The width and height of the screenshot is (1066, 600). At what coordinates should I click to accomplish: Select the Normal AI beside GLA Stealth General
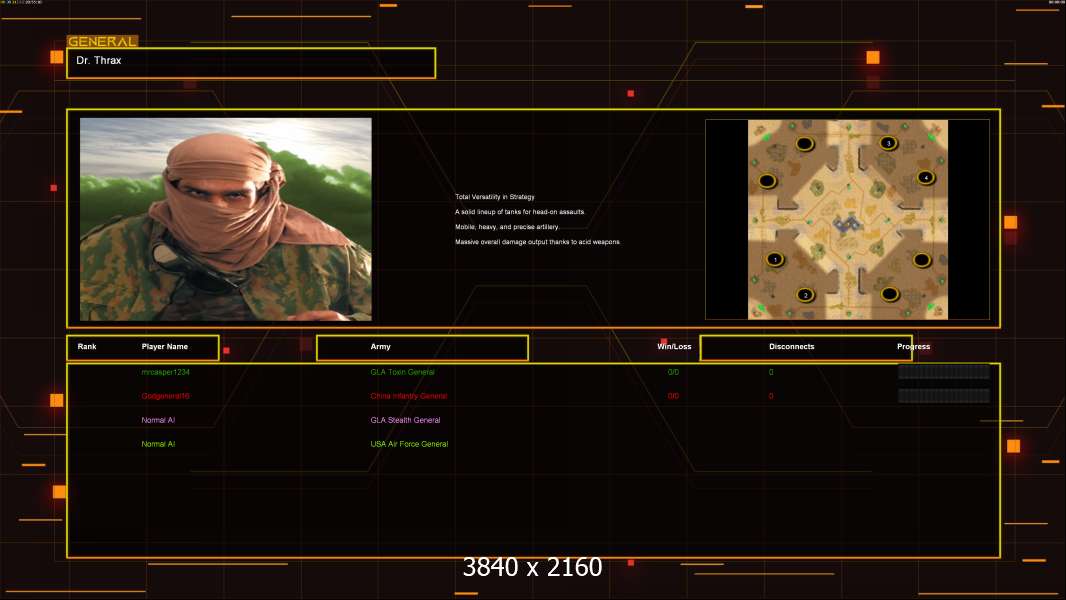point(158,420)
